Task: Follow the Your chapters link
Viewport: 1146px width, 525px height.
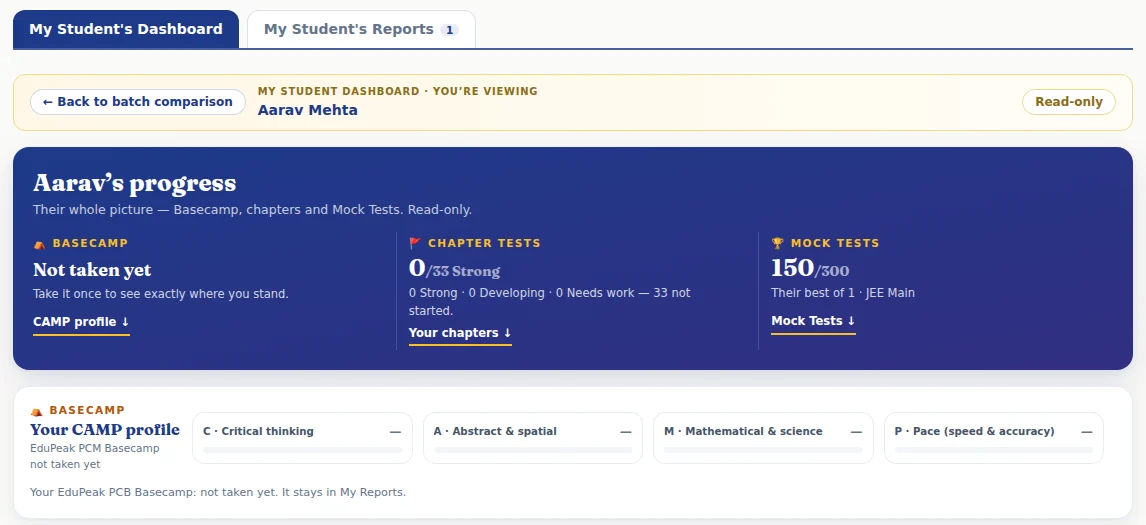Action: [x=460, y=333]
